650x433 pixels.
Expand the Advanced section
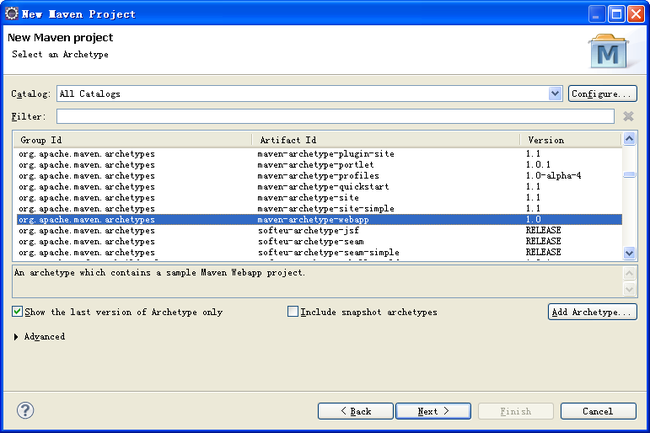point(16,336)
